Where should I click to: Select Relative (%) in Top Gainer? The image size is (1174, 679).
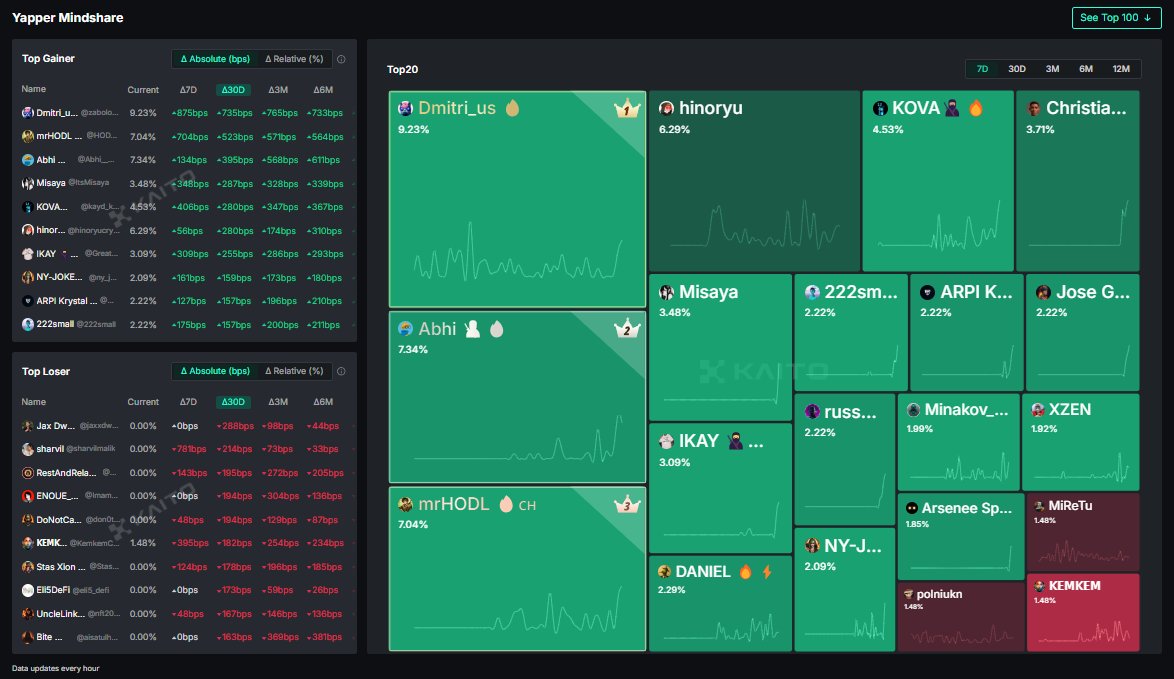[x=294, y=59]
